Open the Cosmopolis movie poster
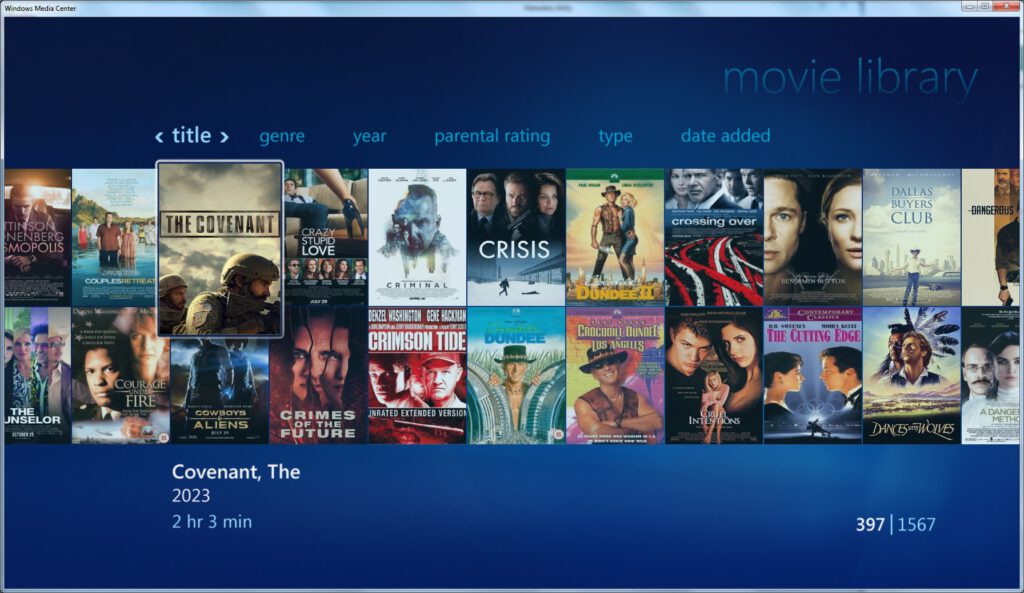The height and width of the screenshot is (593, 1024). tap(37, 237)
